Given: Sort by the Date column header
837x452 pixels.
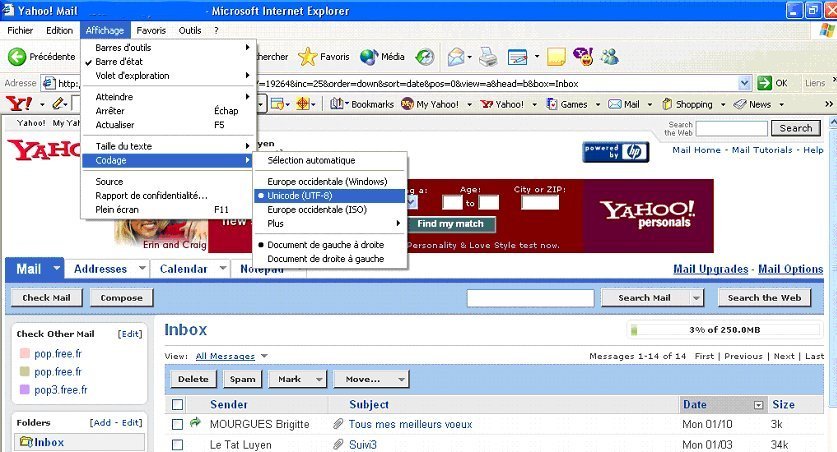Looking at the screenshot, I should (695, 405).
